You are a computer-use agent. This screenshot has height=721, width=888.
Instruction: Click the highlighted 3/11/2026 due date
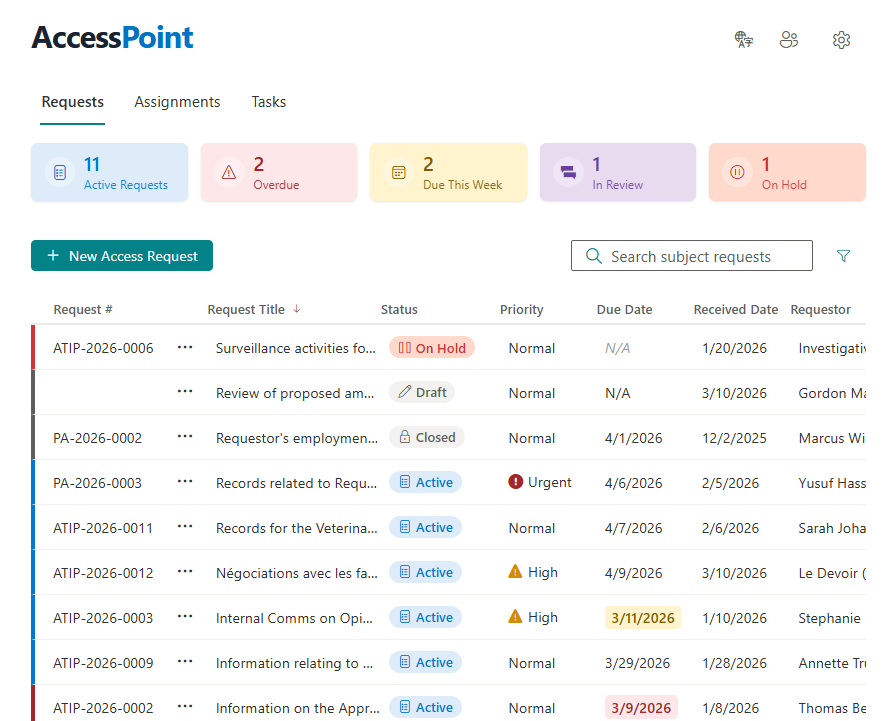(642, 617)
